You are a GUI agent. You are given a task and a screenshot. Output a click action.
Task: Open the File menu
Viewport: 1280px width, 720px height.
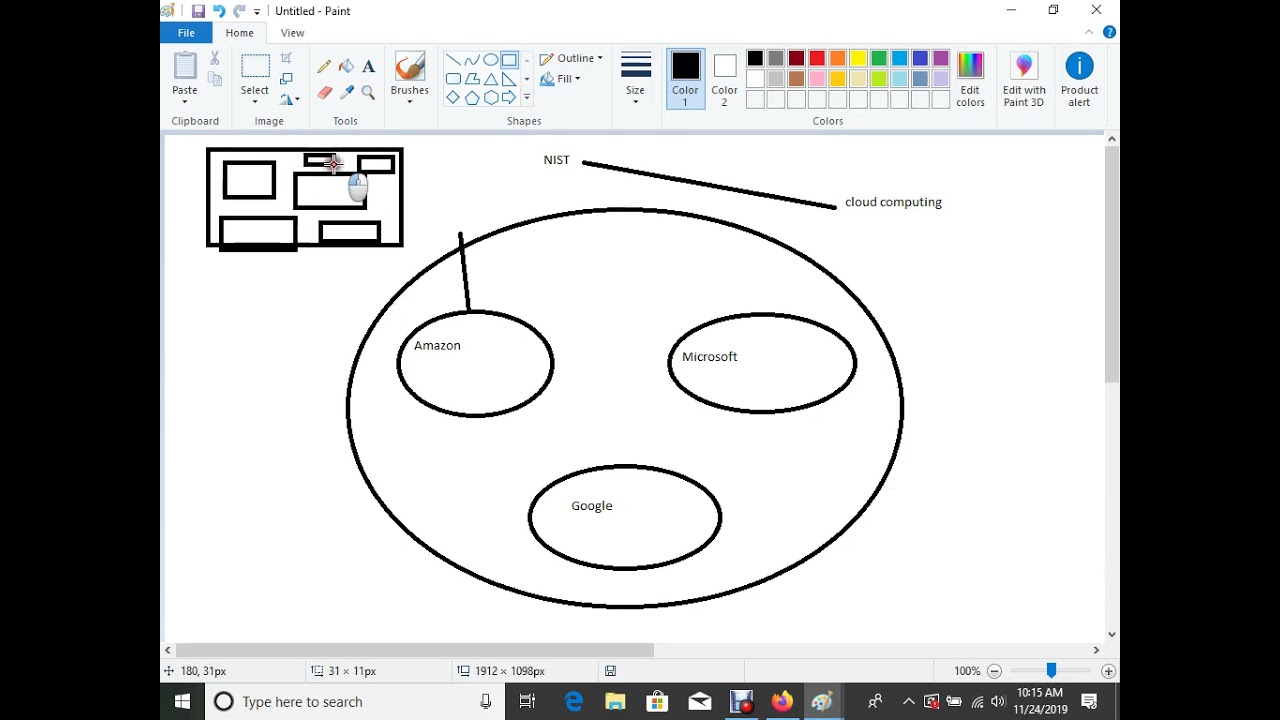(186, 33)
